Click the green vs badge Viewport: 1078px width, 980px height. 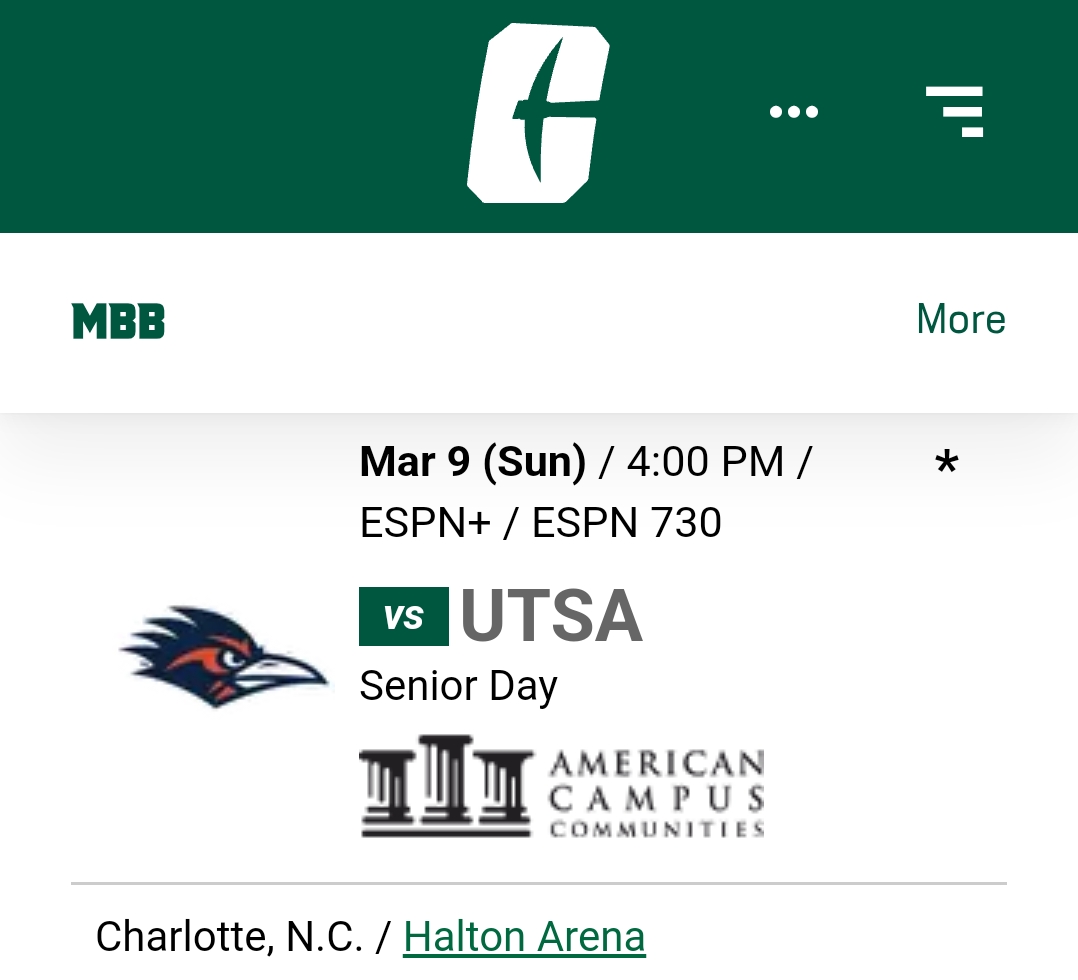[404, 616]
